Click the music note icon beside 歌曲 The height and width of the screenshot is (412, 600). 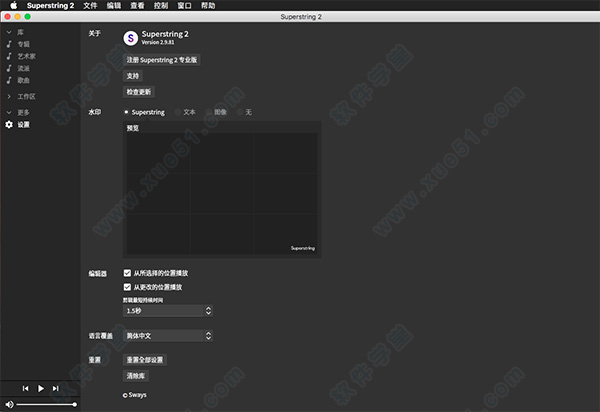[x=9, y=80]
